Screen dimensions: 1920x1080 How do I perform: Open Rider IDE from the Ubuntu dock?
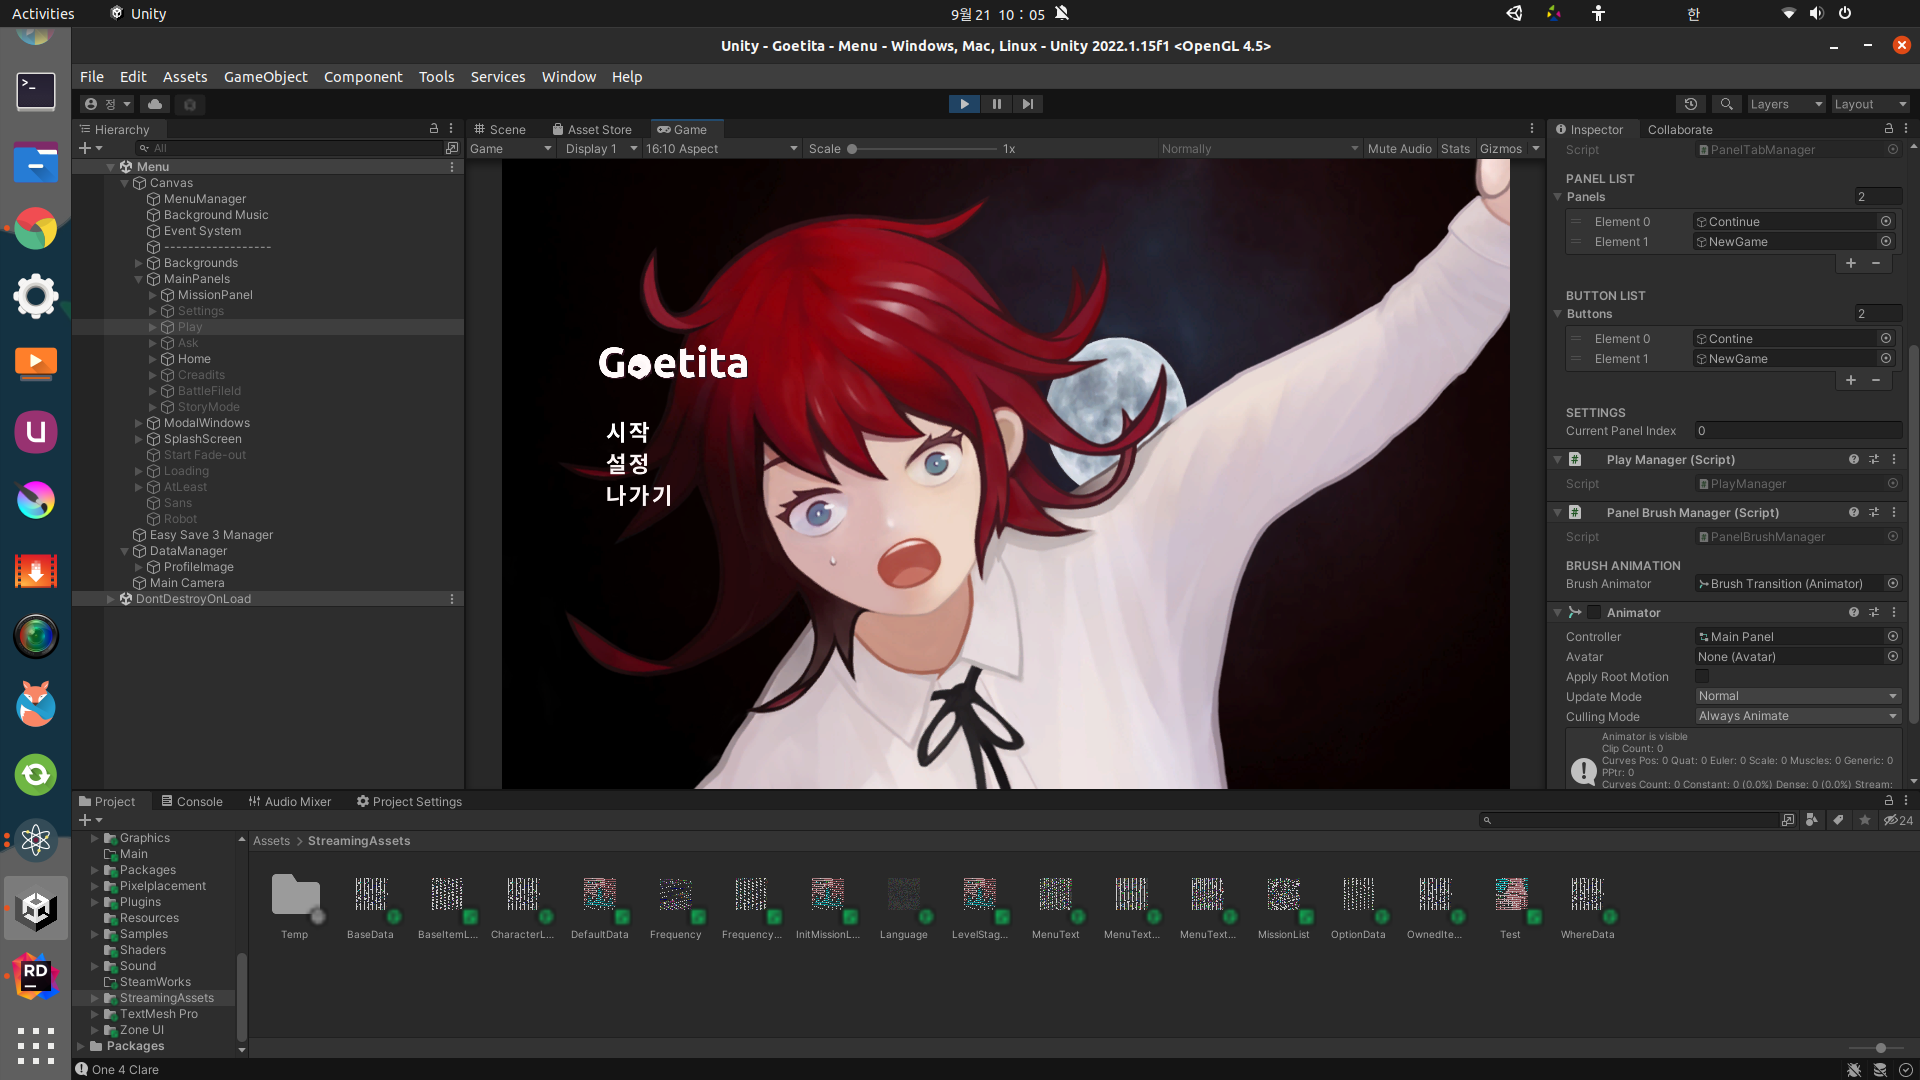[x=35, y=976]
